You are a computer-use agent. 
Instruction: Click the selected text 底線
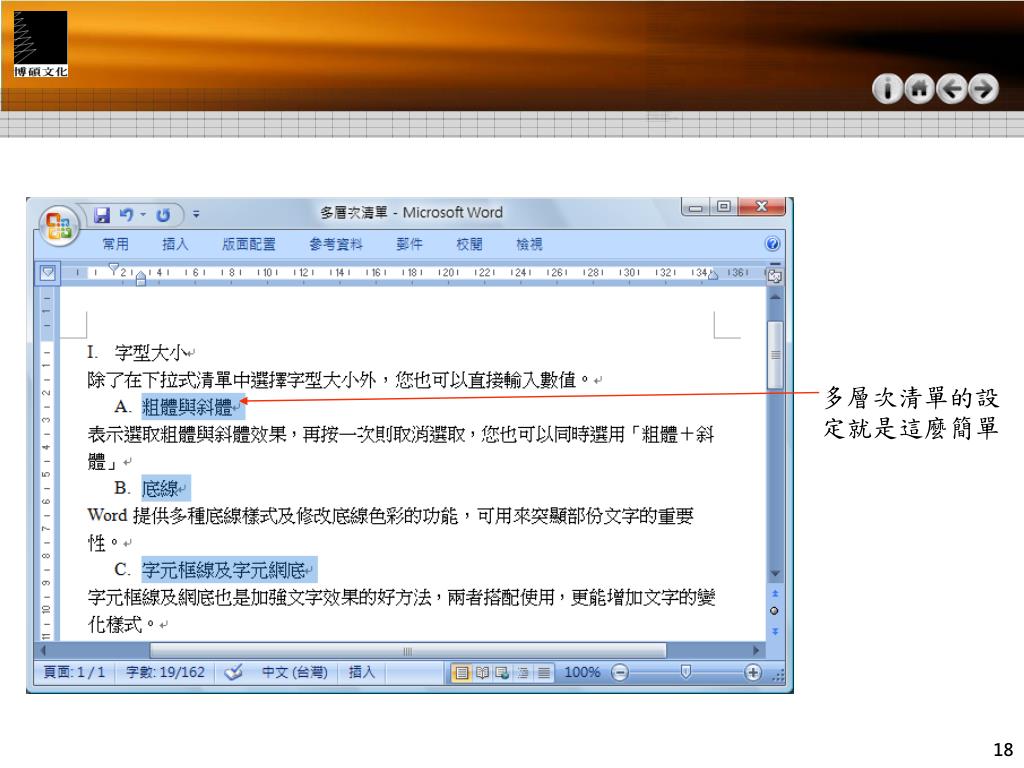tap(159, 488)
